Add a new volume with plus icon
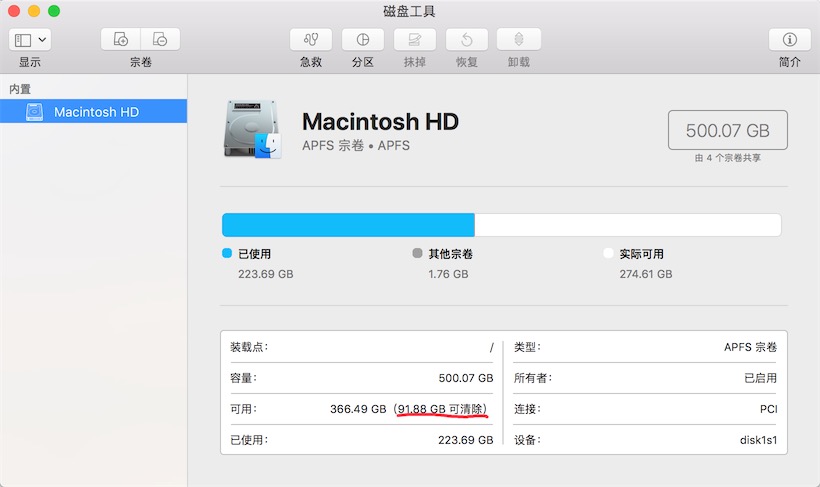The width and height of the screenshot is (820, 487). (121, 40)
